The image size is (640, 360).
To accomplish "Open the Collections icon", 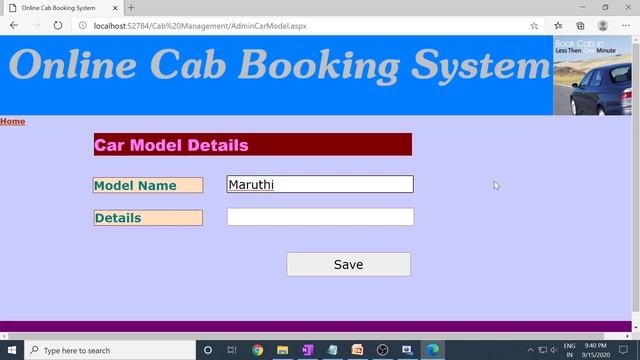I will tap(580, 26).
